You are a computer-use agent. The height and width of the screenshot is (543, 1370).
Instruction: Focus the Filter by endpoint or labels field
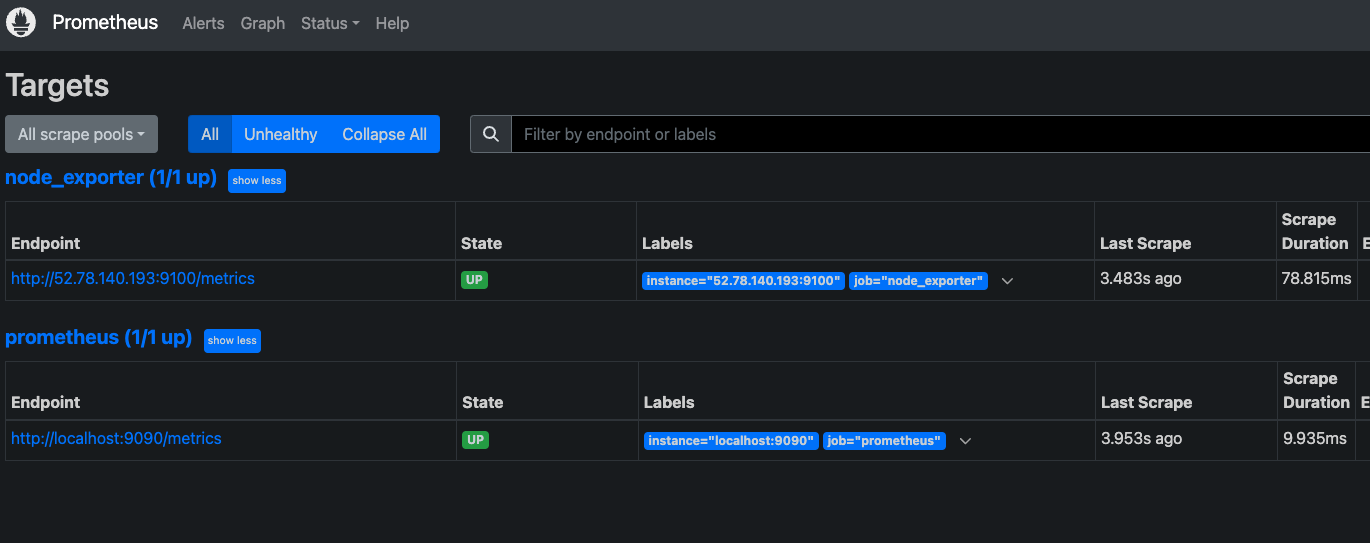click(x=940, y=134)
